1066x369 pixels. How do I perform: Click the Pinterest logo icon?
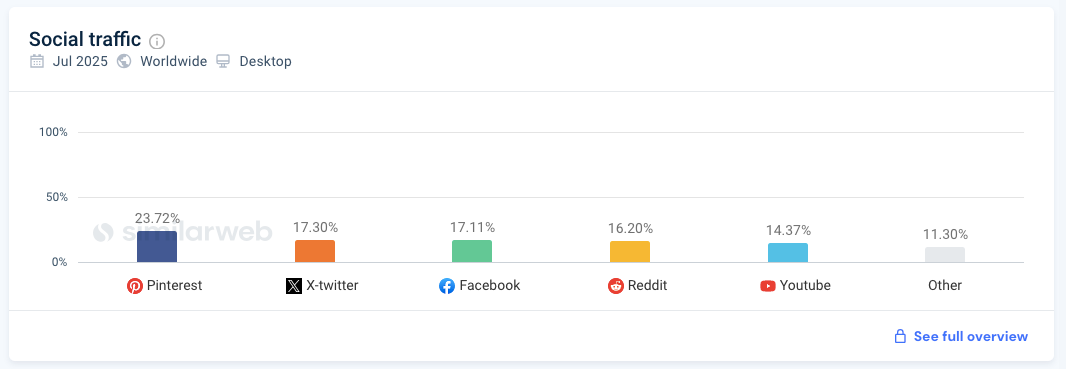click(135, 286)
